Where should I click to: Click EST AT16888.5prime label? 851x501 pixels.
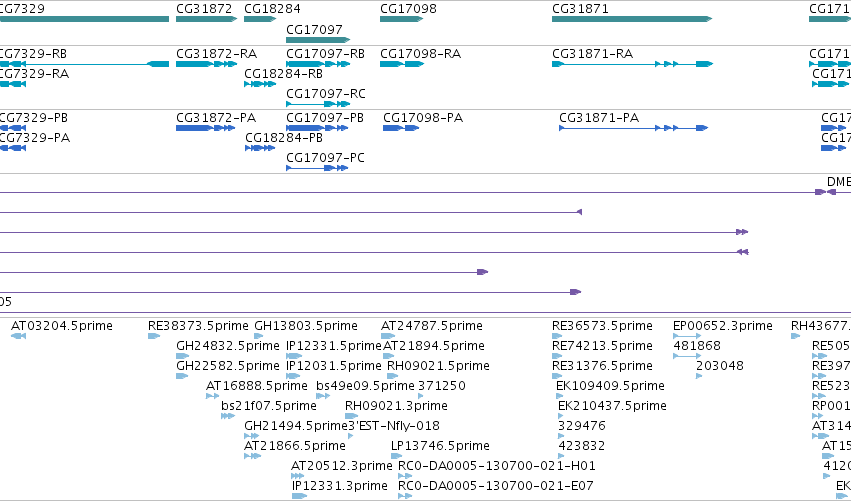257,386
